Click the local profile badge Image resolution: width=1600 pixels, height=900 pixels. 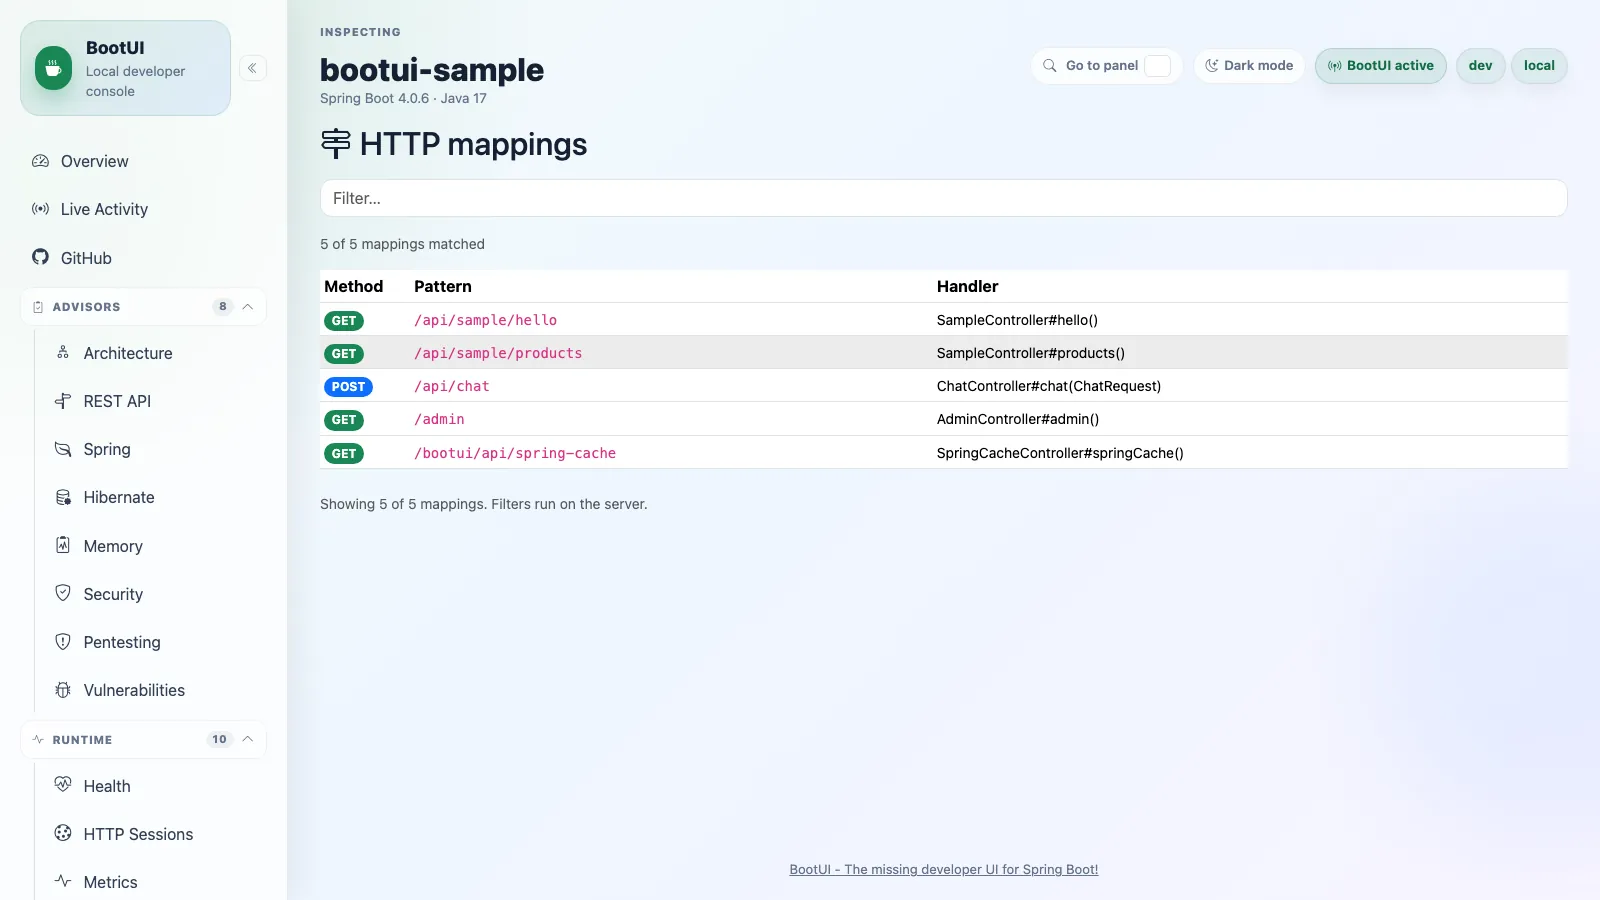coord(1539,66)
